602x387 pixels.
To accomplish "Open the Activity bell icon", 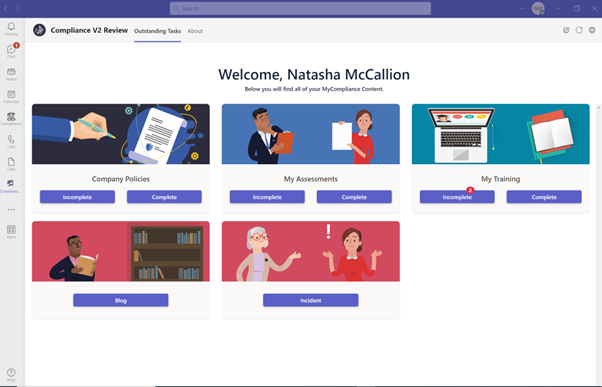I will tap(11, 28).
